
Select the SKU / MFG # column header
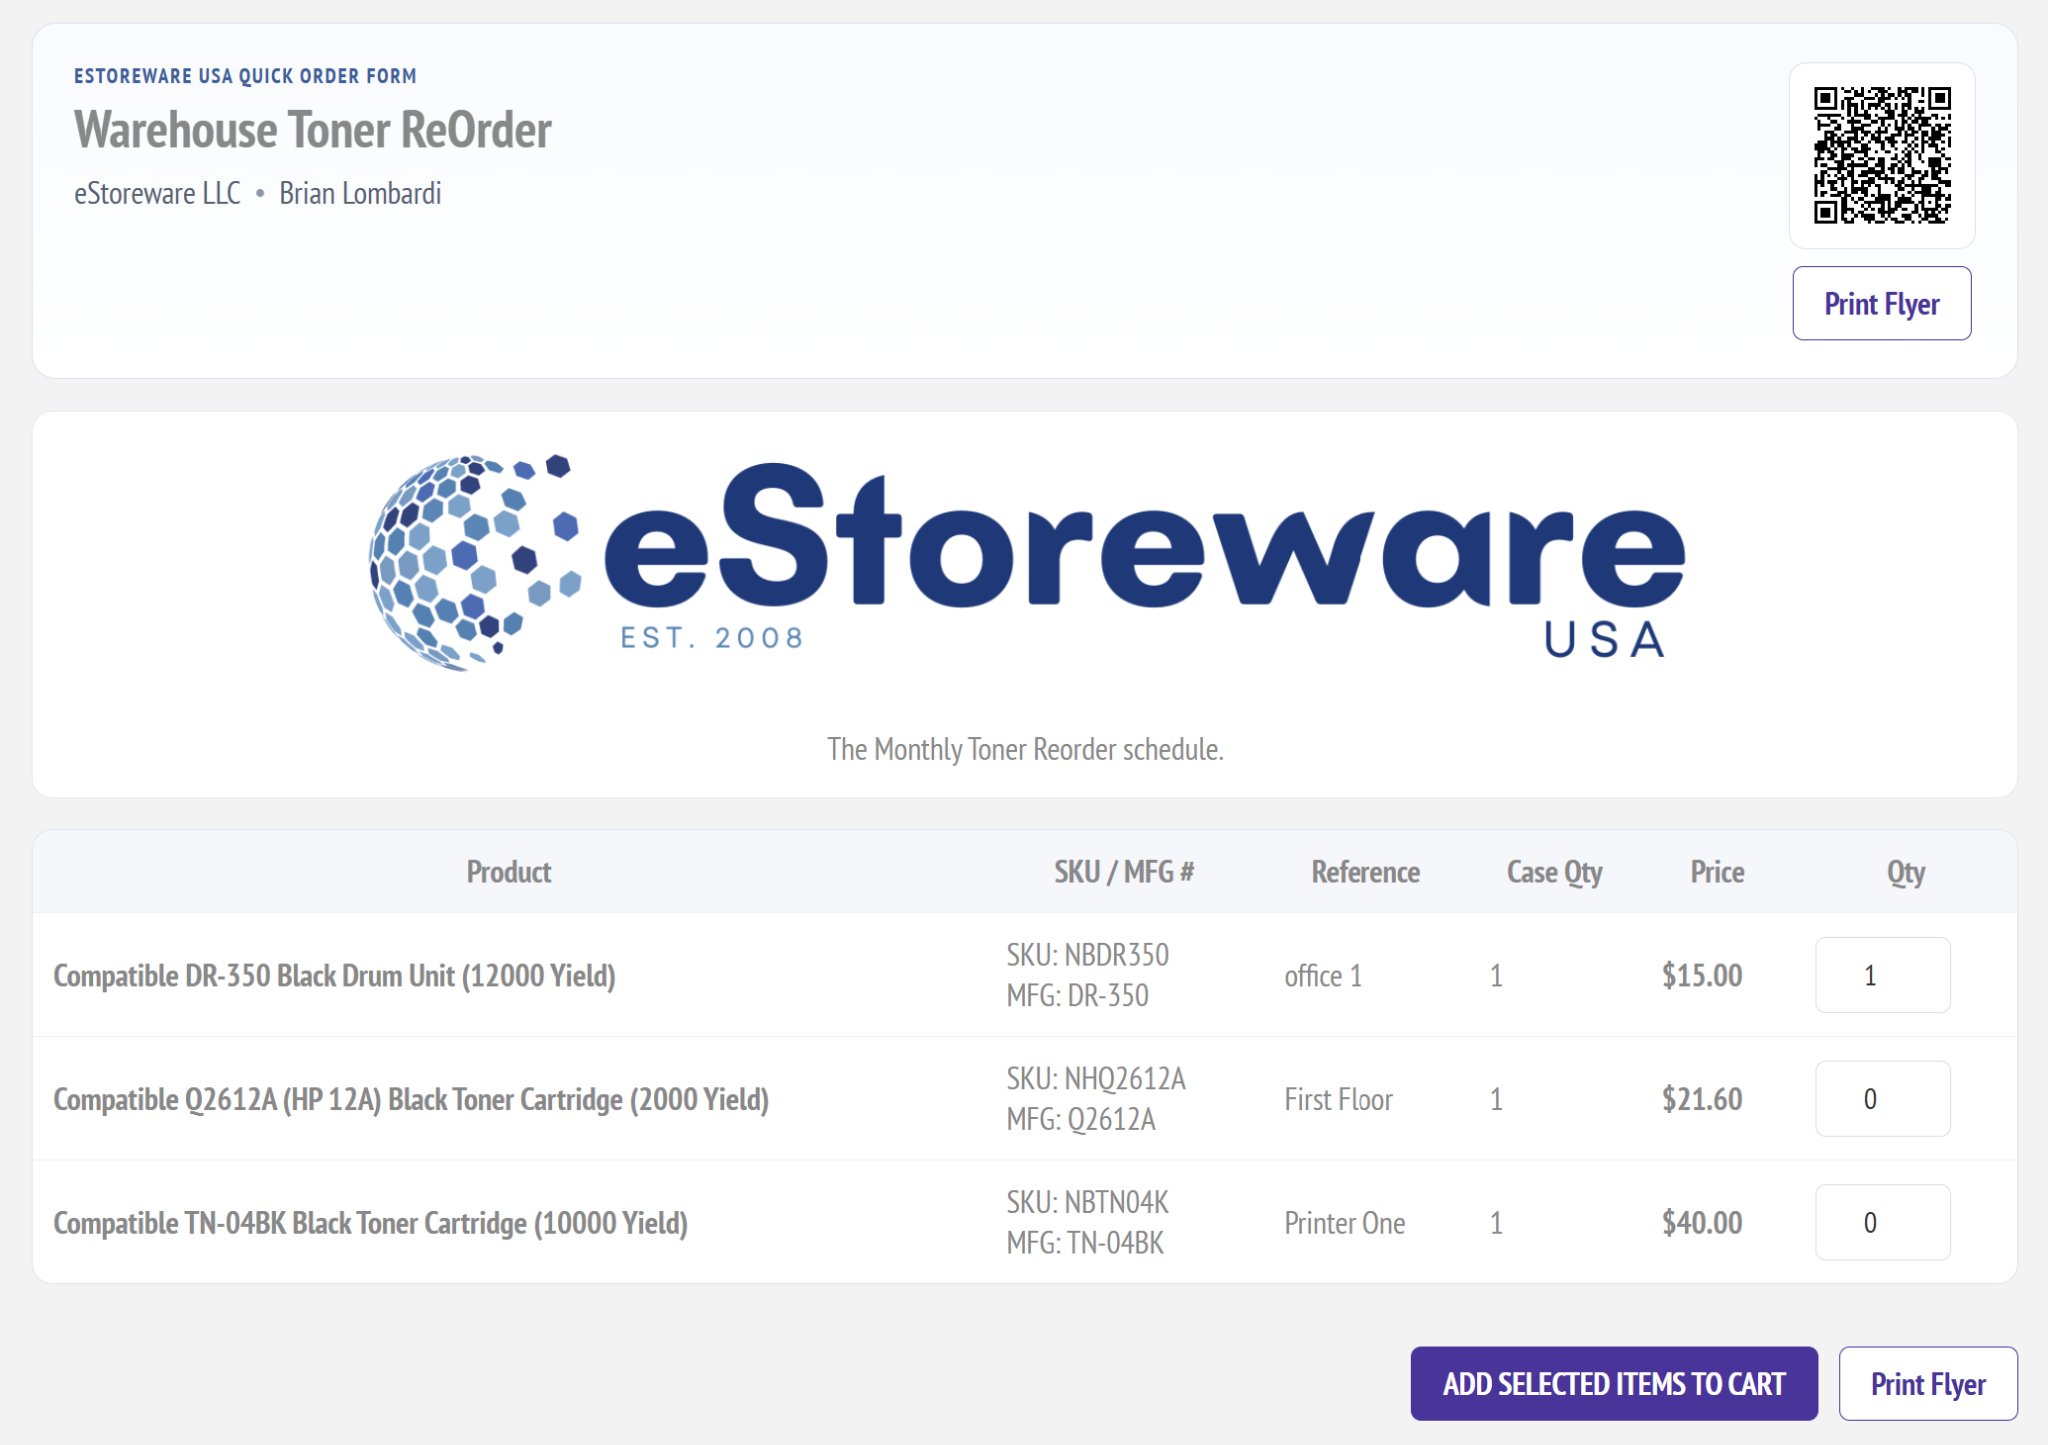[1124, 872]
